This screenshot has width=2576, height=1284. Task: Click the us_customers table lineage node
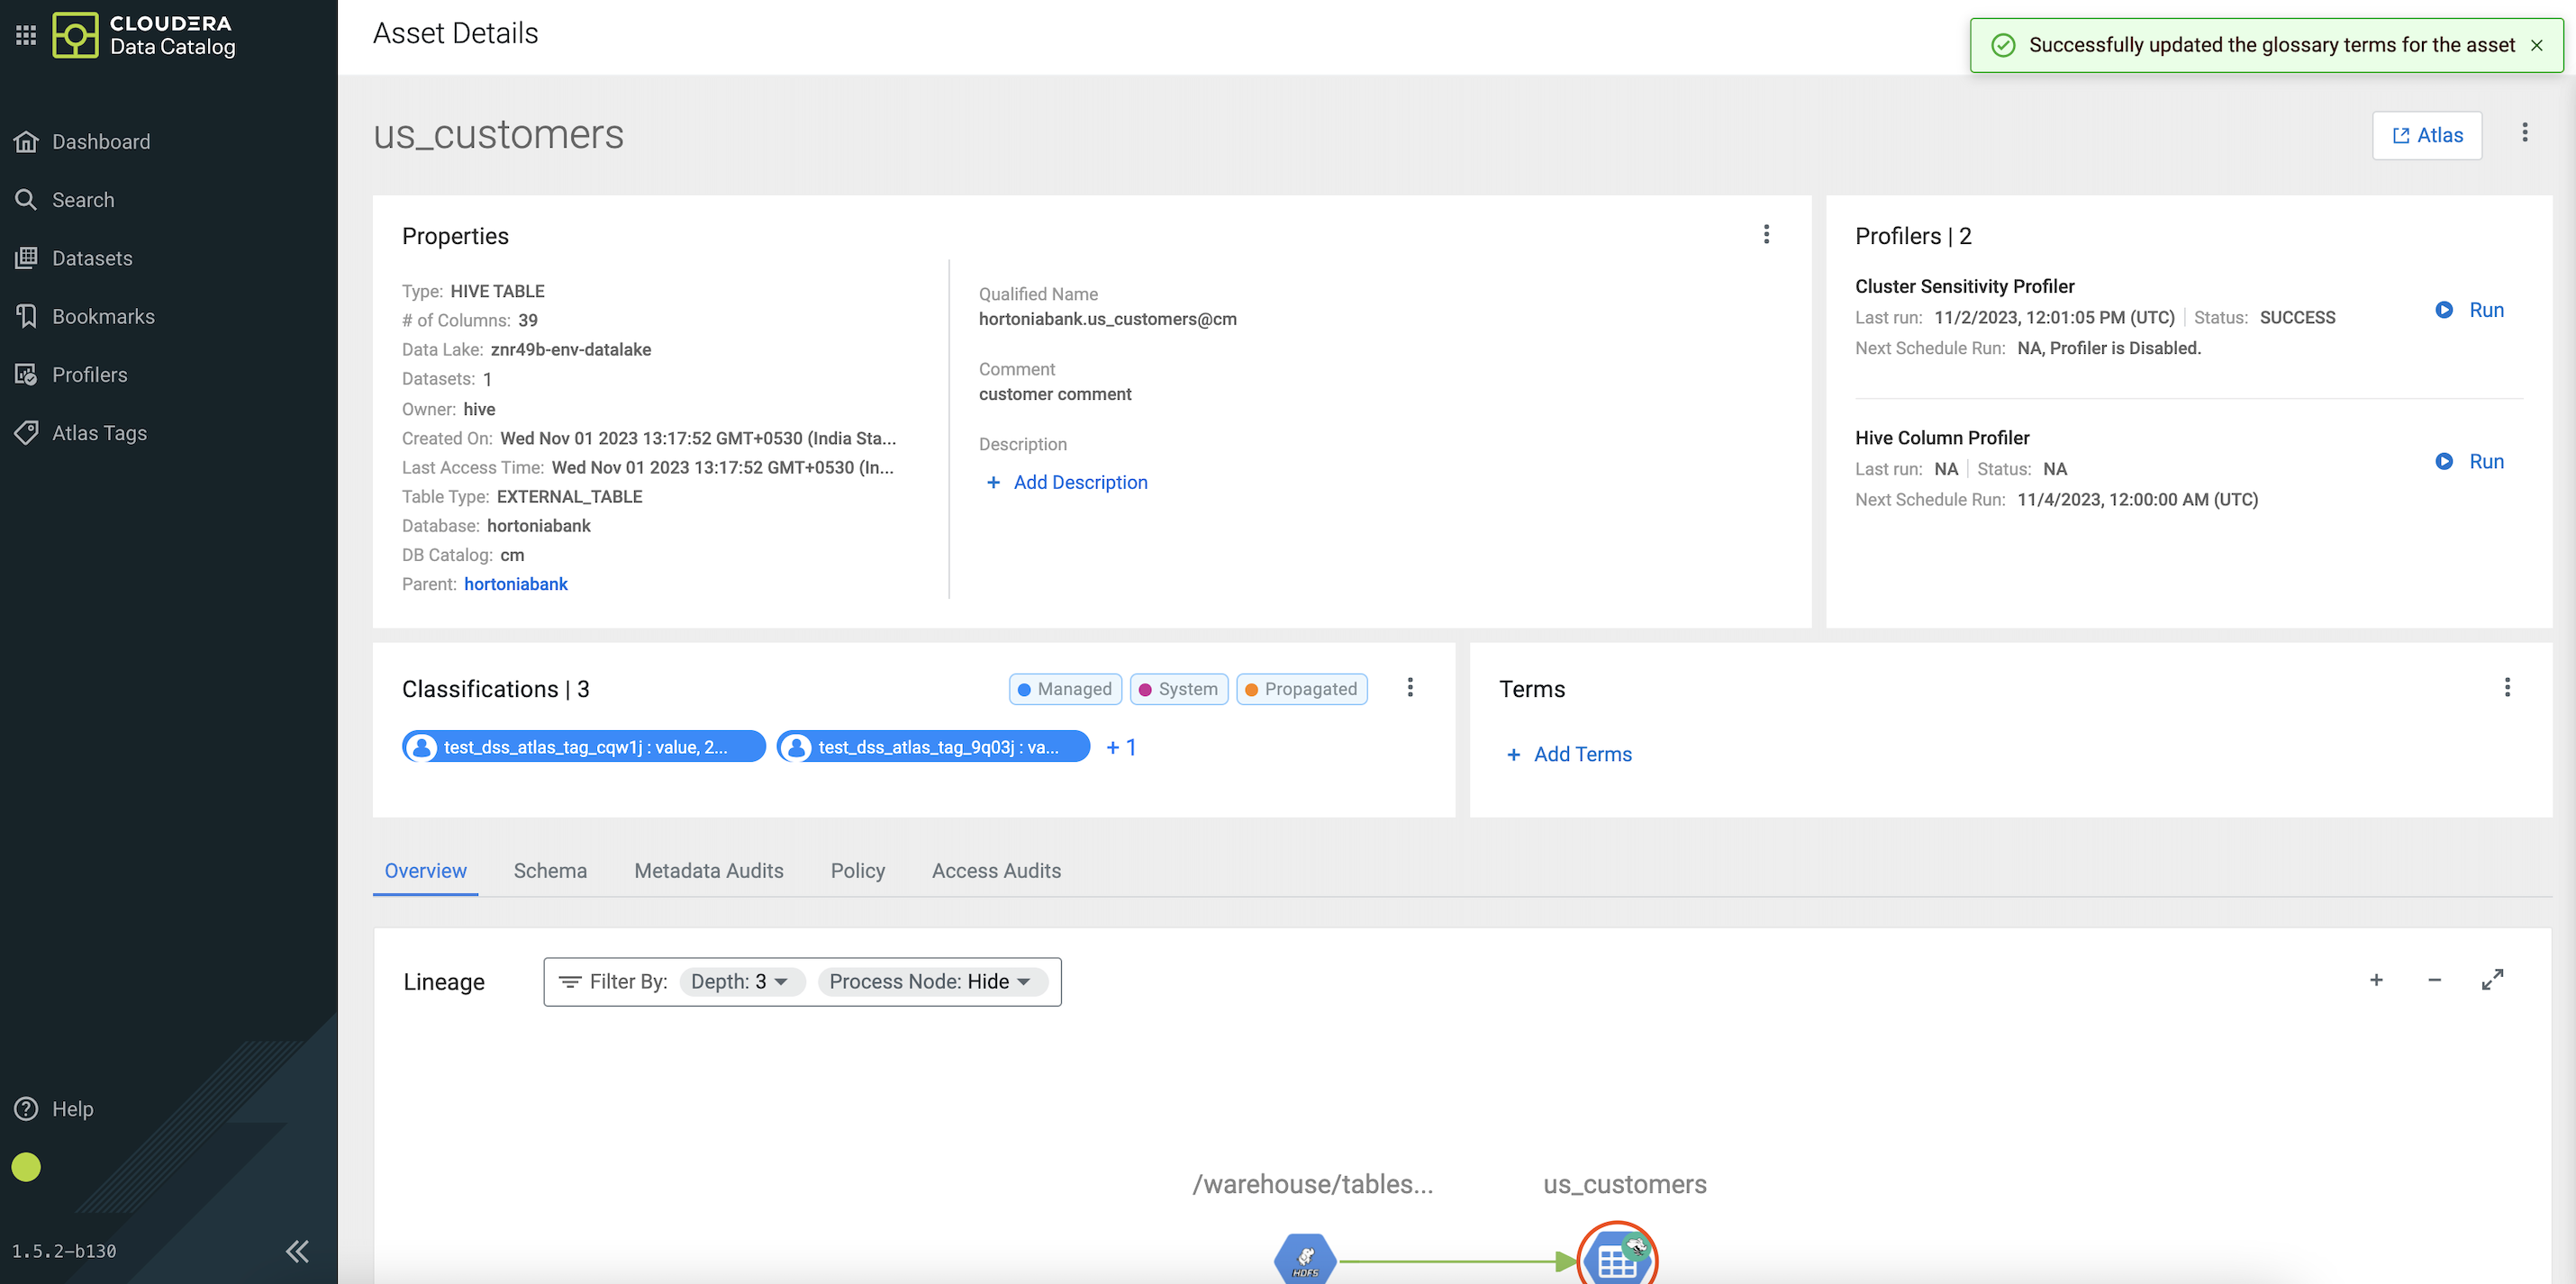click(x=1616, y=1258)
